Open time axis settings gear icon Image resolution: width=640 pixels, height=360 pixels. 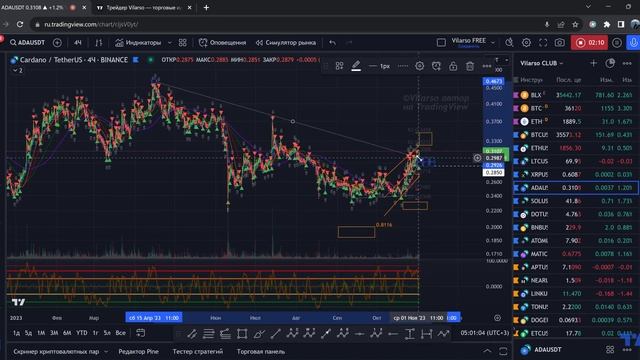click(x=497, y=318)
